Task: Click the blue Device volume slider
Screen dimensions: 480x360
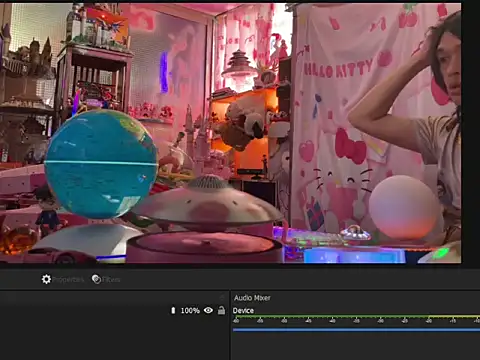Action: (x=356, y=330)
